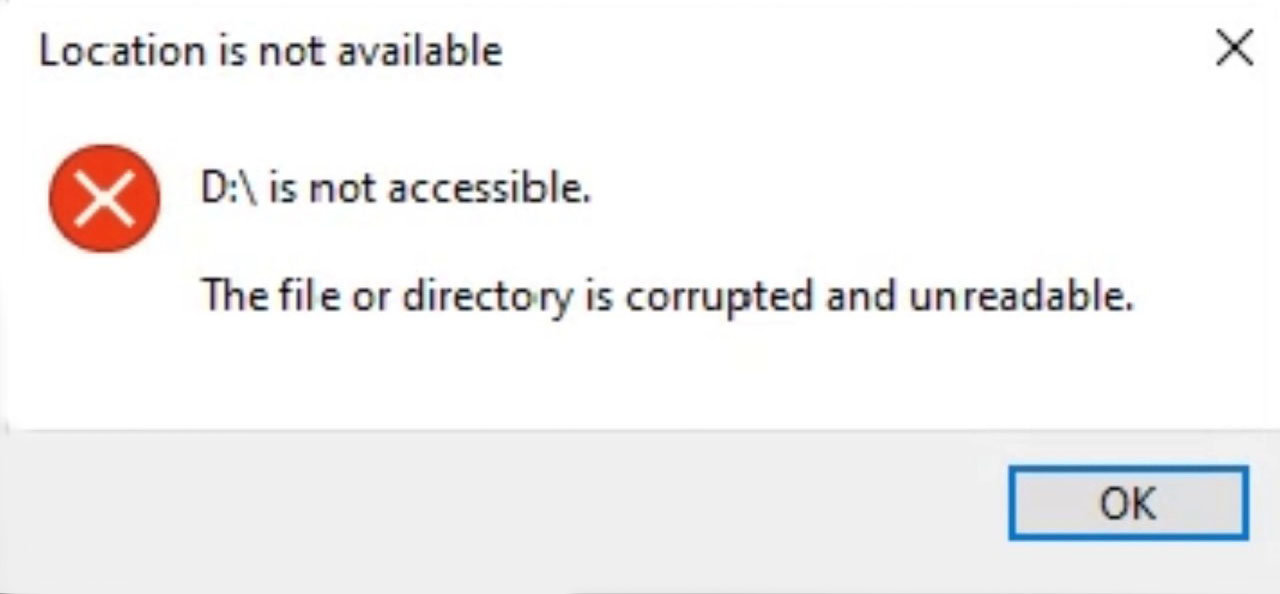Image resolution: width=1280 pixels, height=594 pixels.
Task: Click the white cross inside the error icon
Action: [x=104, y=198]
